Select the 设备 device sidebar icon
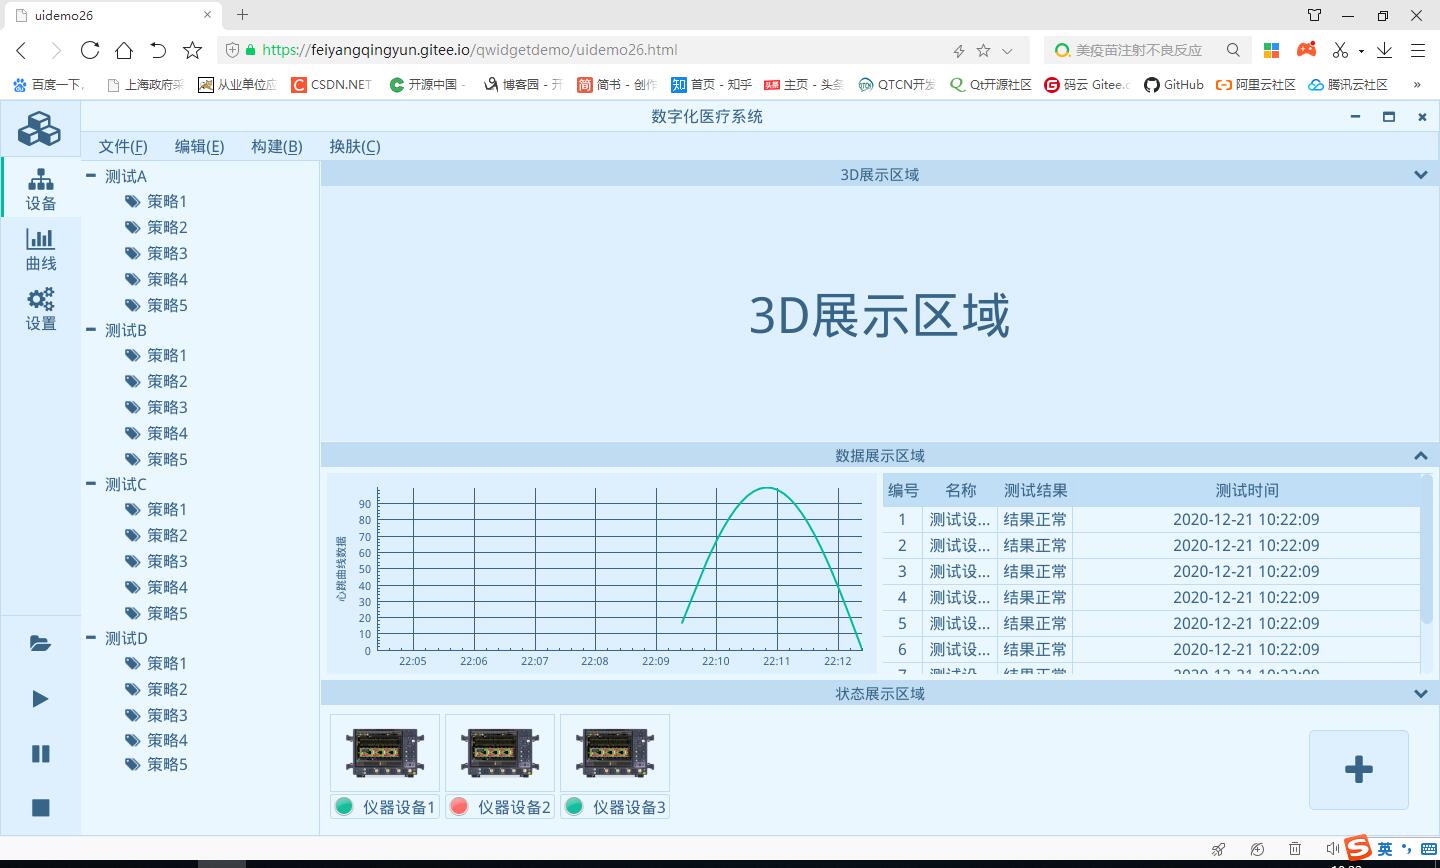Screen dimensions: 1440x868 pos(40,188)
